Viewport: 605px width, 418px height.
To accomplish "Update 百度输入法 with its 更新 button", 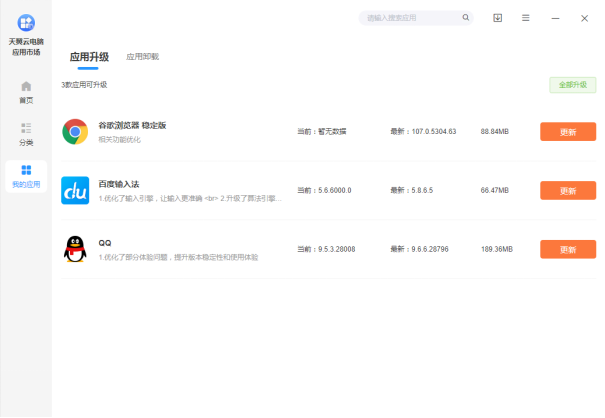I will [x=567, y=190].
